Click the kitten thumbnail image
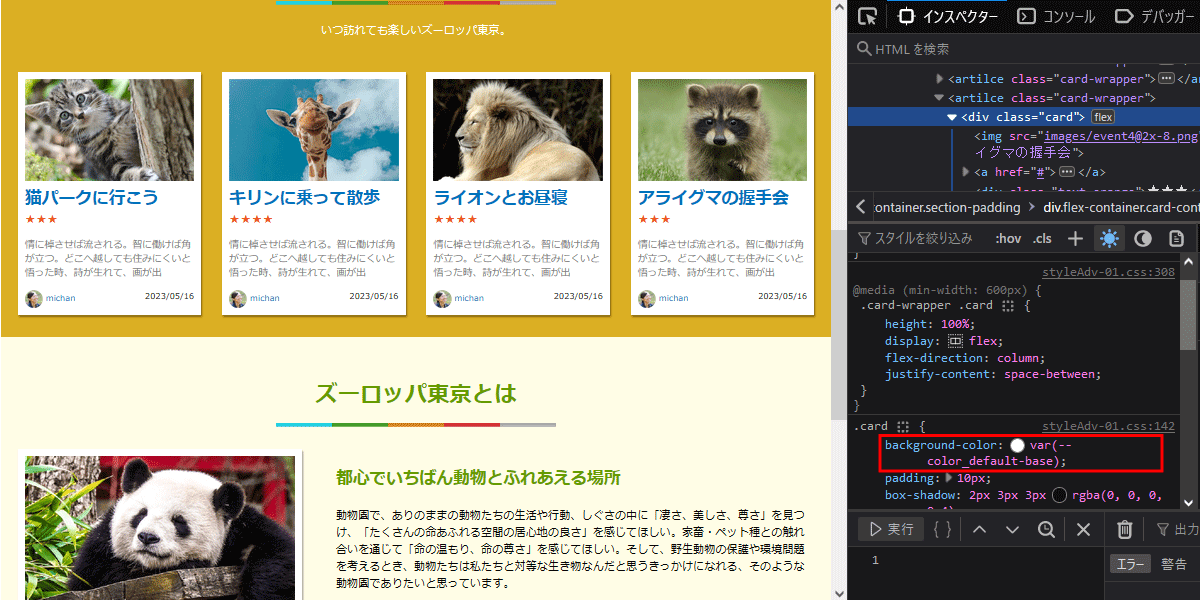 tap(110, 130)
